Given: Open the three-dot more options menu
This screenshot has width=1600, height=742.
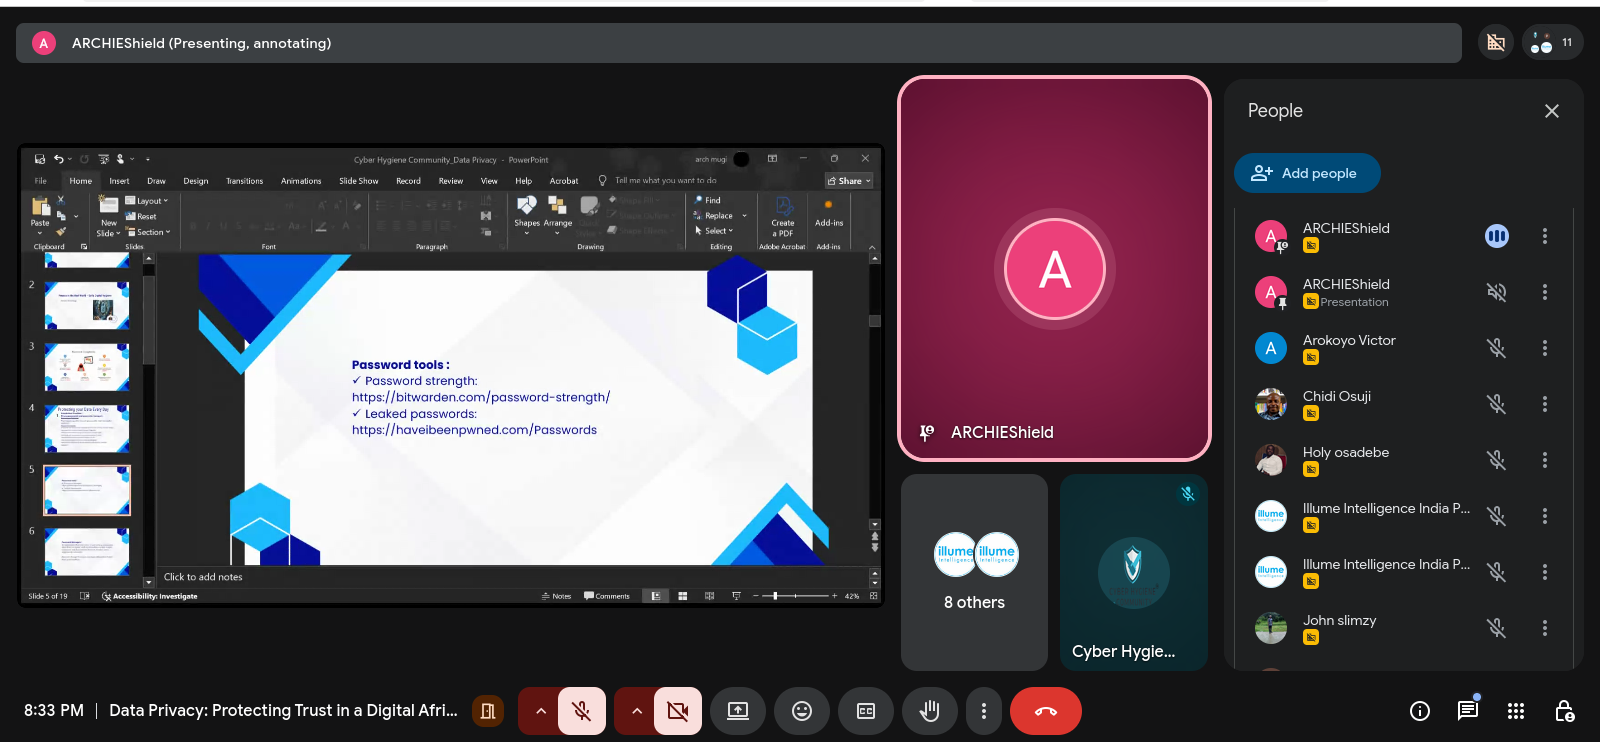Looking at the screenshot, I should pyautogui.click(x=984, y=711).
